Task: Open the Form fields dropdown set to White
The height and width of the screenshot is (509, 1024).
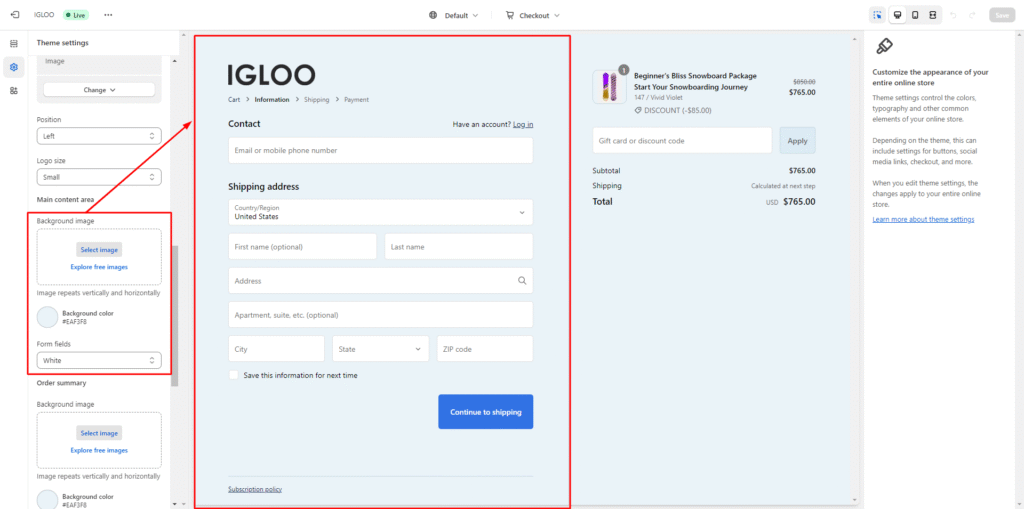Action: (98, 360)
